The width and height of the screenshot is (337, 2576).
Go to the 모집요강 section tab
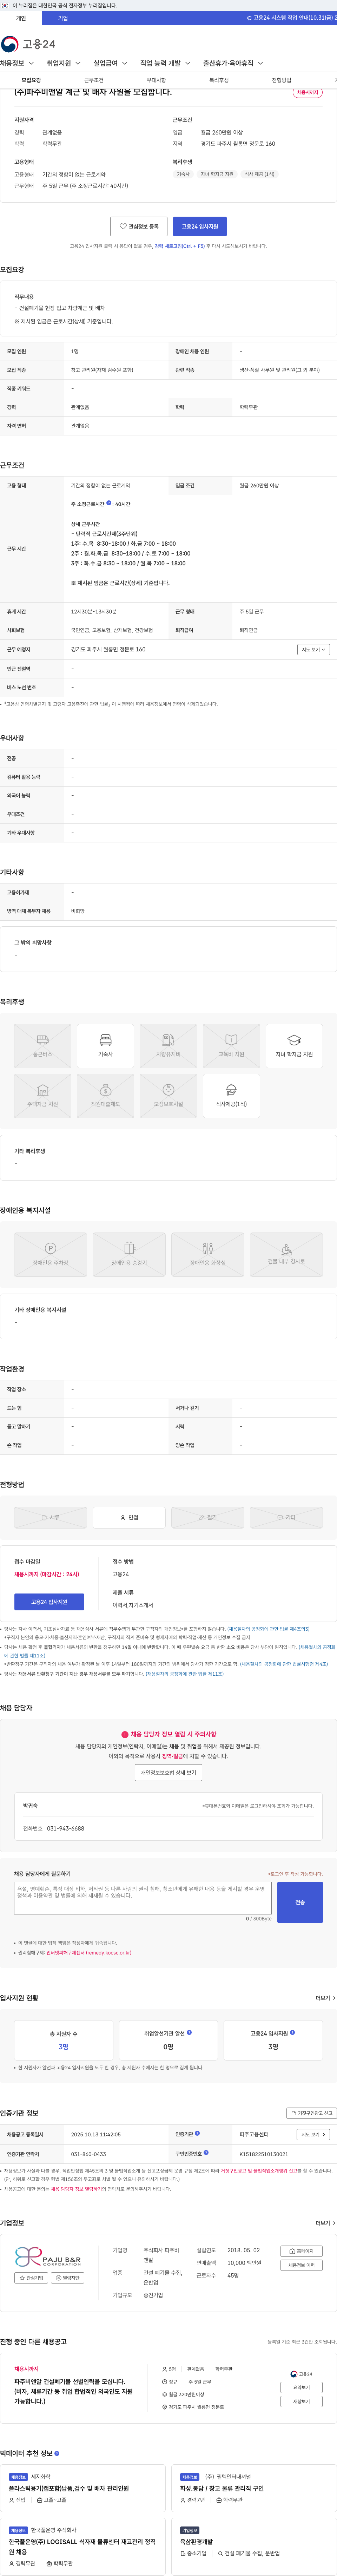coord(31,80)
